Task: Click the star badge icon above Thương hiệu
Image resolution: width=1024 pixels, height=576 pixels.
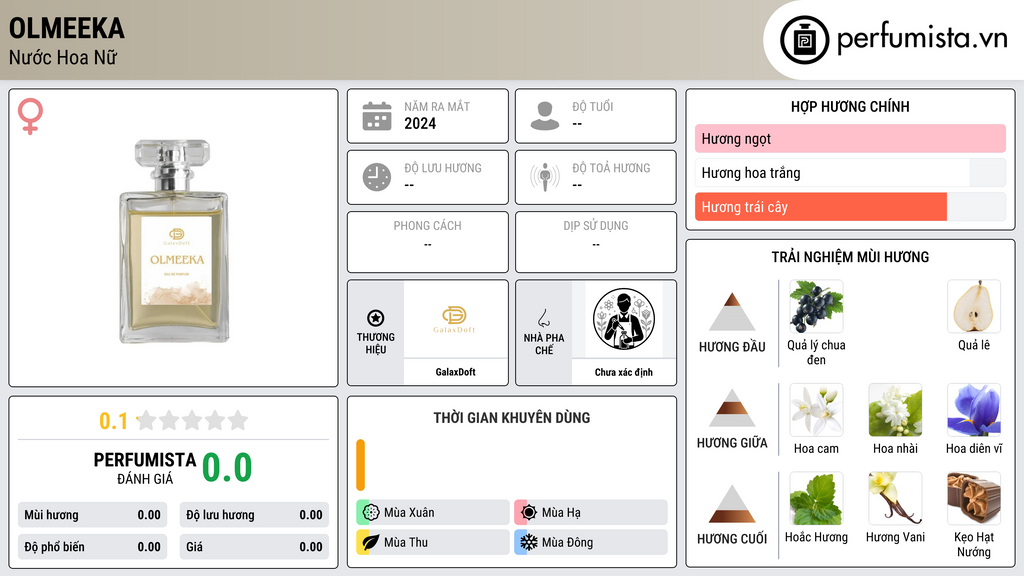Action: (376, 318)
